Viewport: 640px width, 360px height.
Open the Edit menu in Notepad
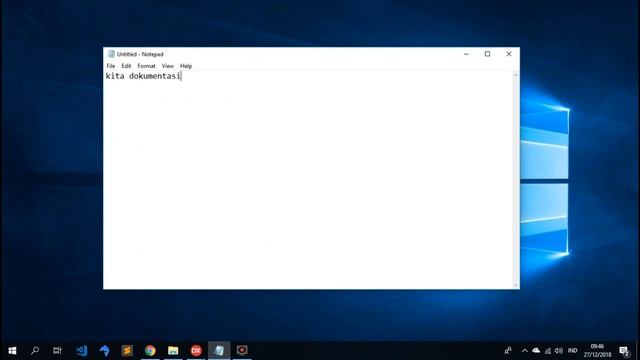126,66
